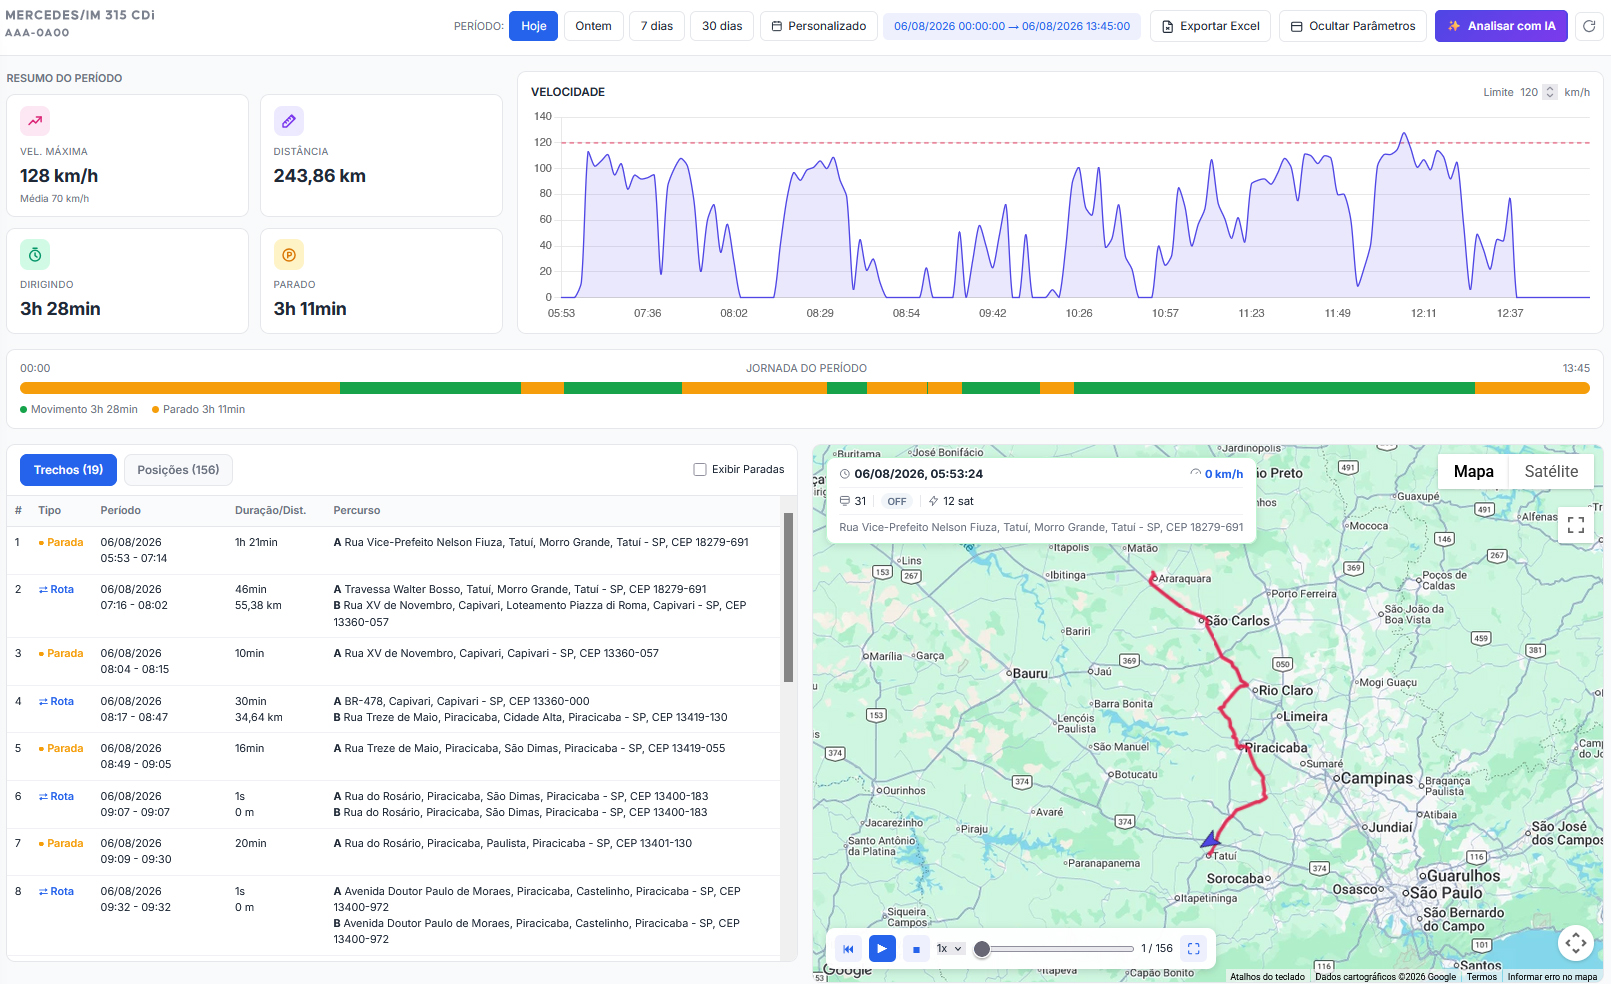Select trecho row 3 Parada 08:04 - 08:15
The height and width of the screenshot is (984, 1611).
coord(394,661)
